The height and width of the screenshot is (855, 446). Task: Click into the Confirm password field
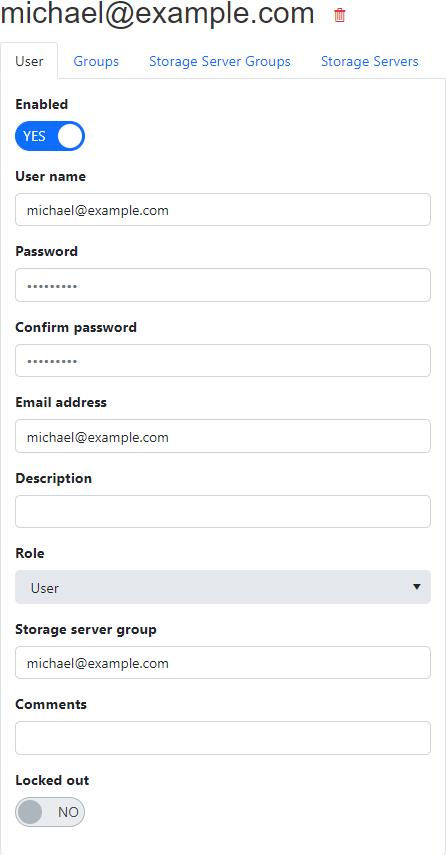[223, 360]
